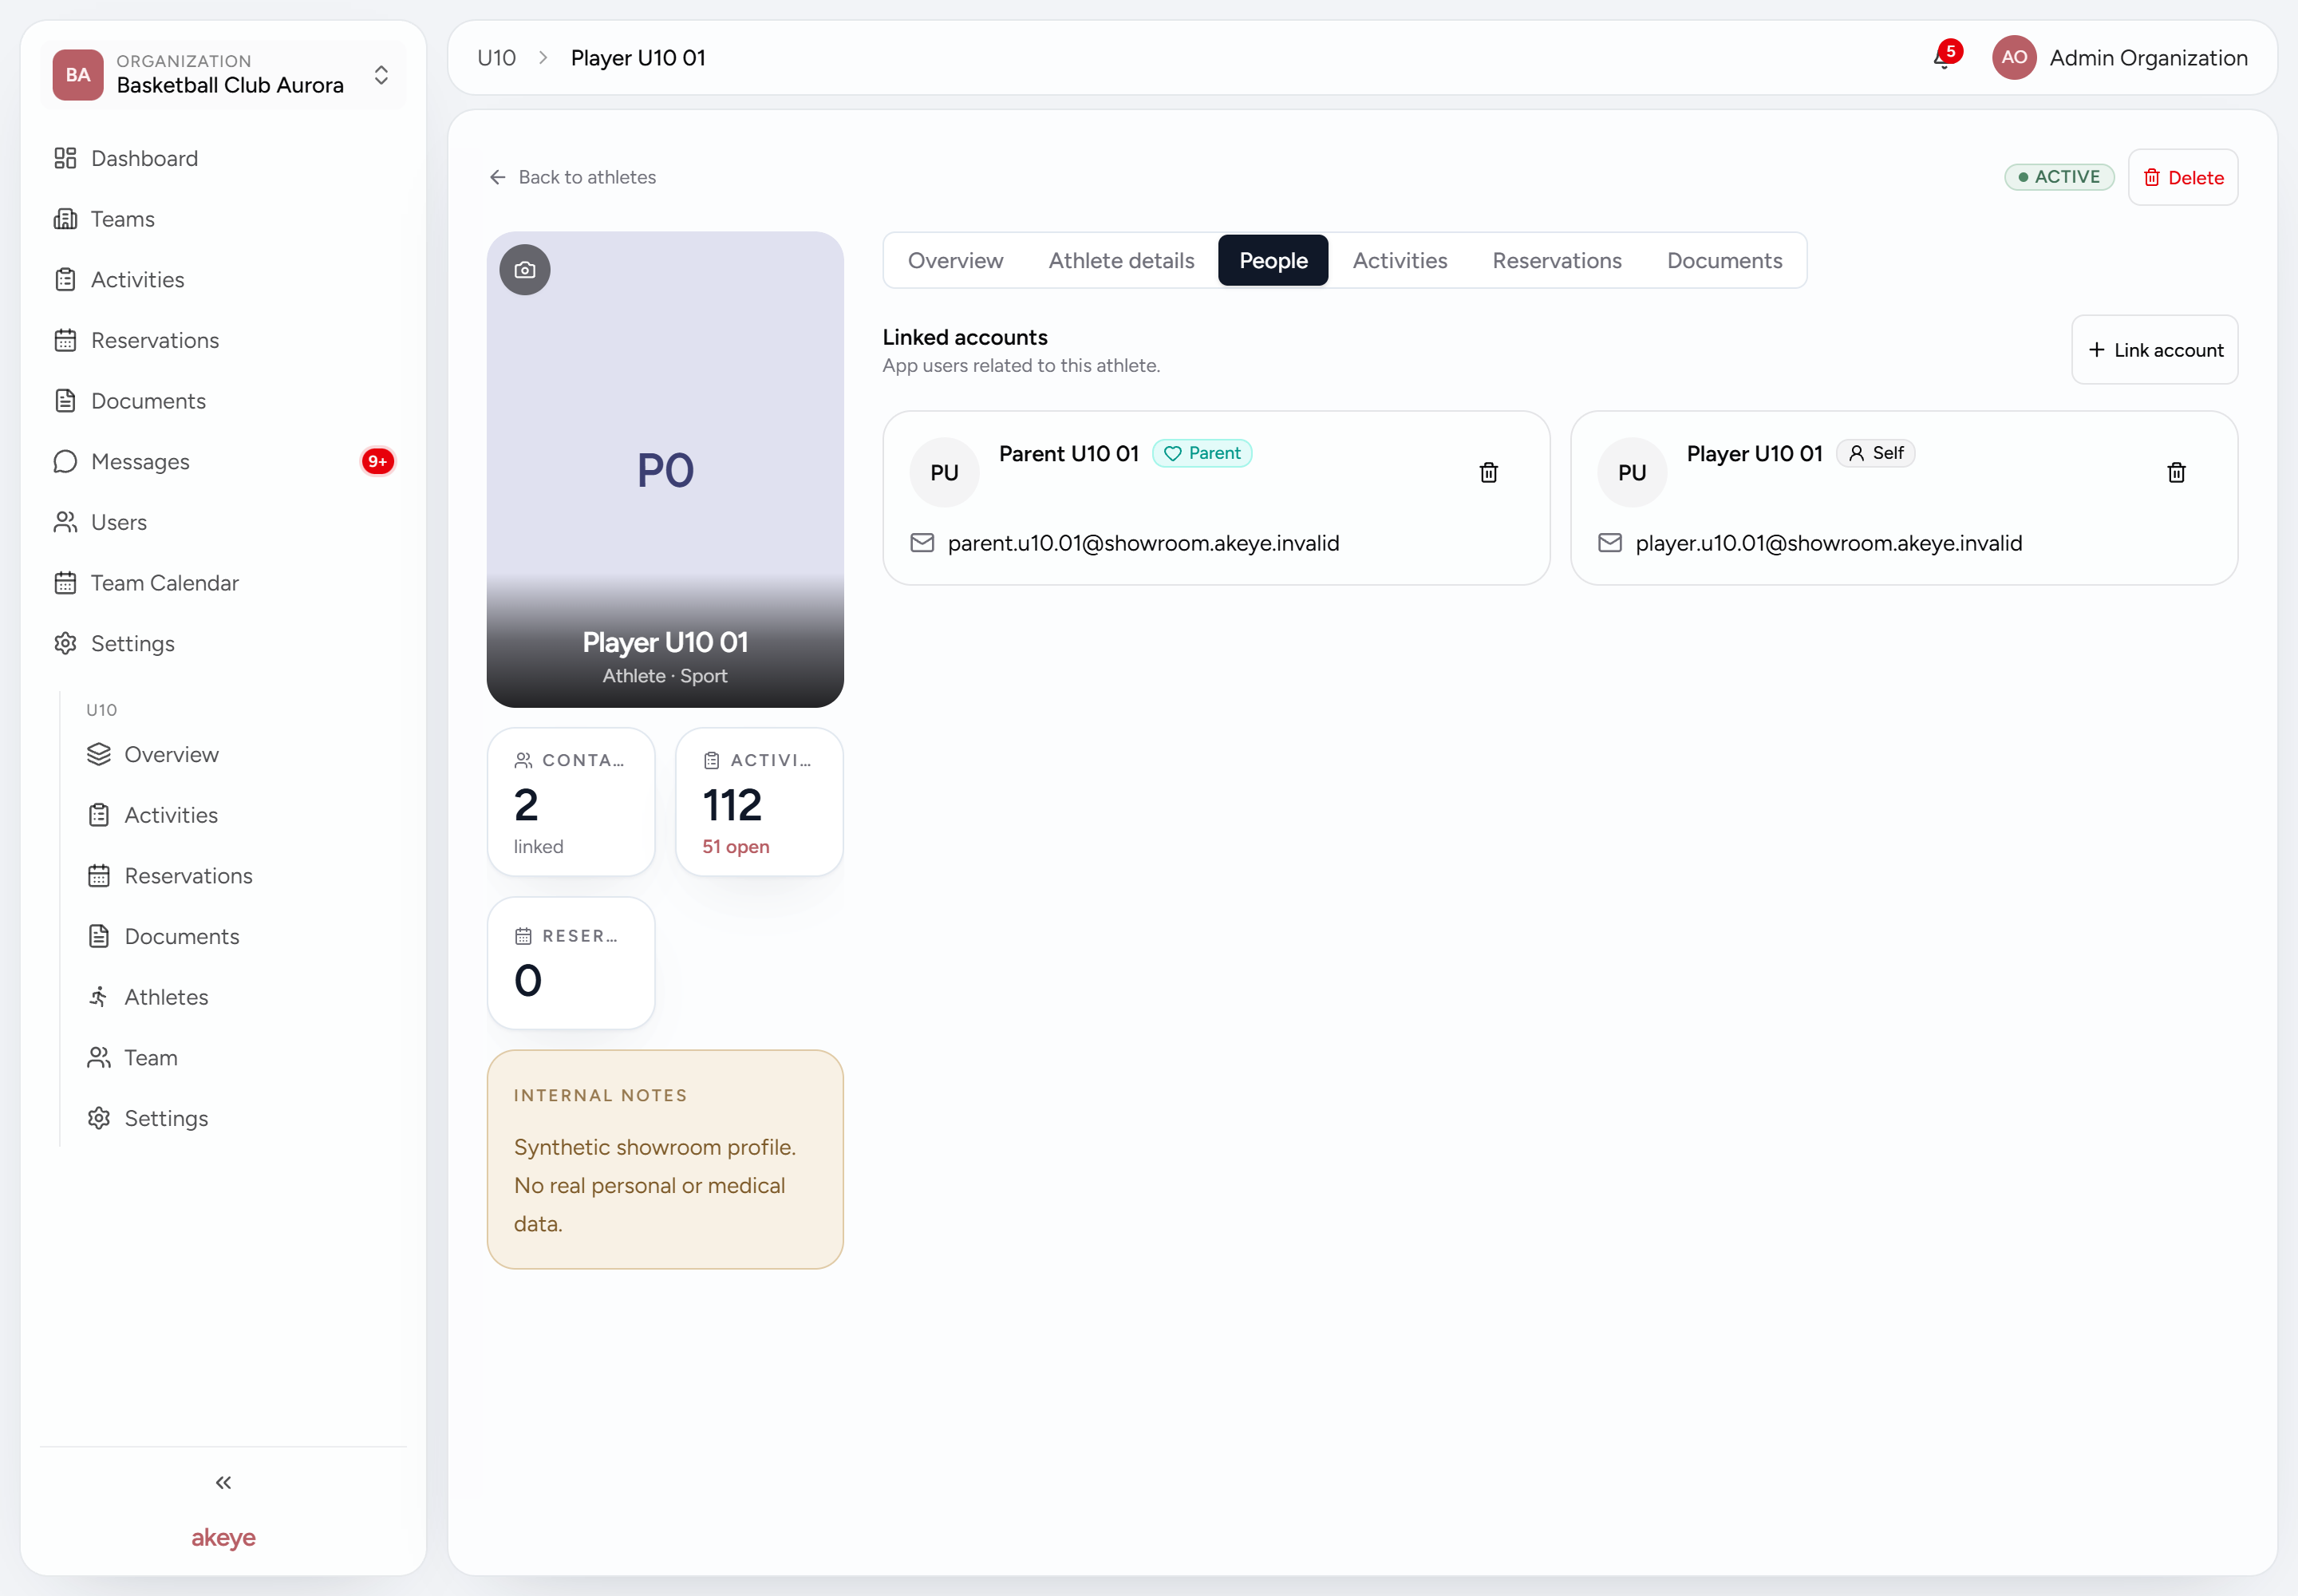Remove the Player U10 01 Self linked account
2298x1596 pixels.
pyautogui.click(x=2177, y=472)
